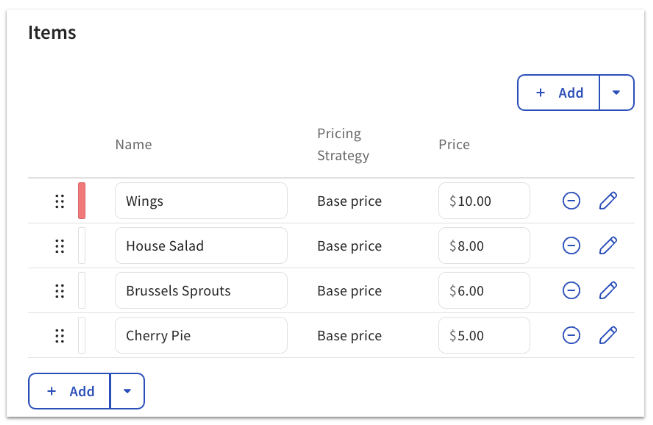The height and width of the screenshot is (425, 653).
Task: Click the Brussels Sprouts name field
Action: 201,291
